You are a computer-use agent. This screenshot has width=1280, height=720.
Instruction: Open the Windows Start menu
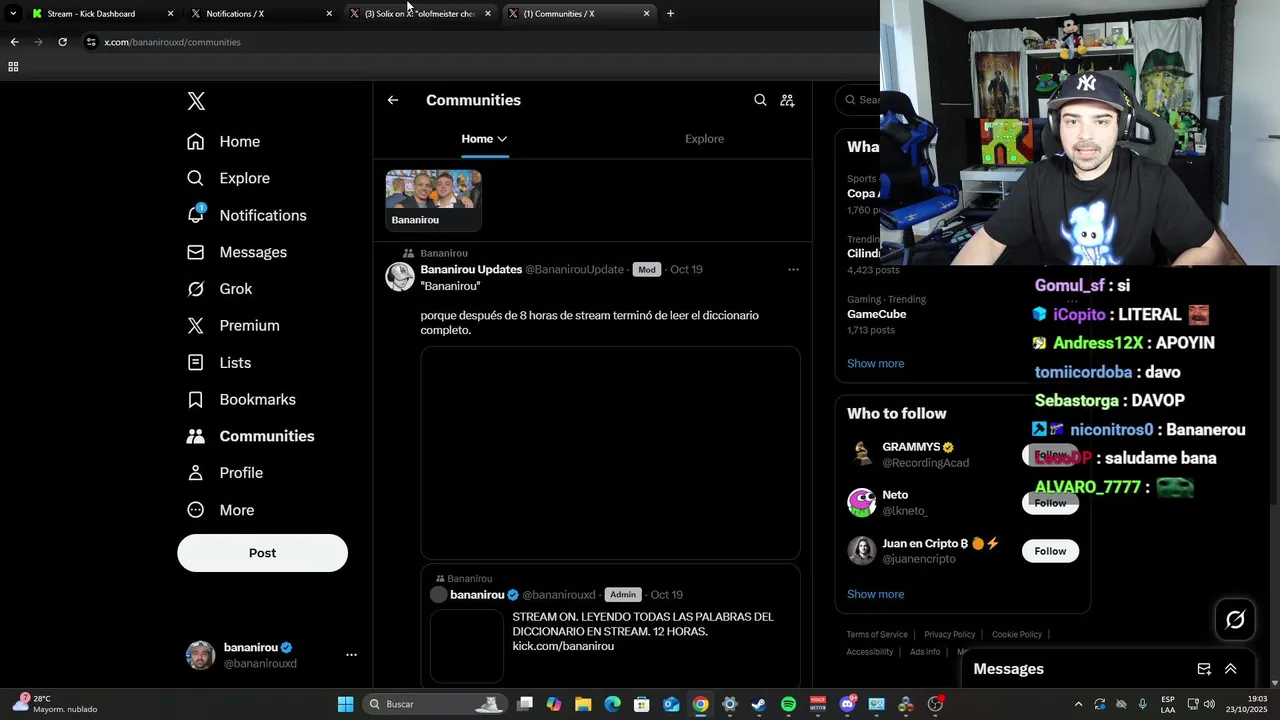point(345,704)
